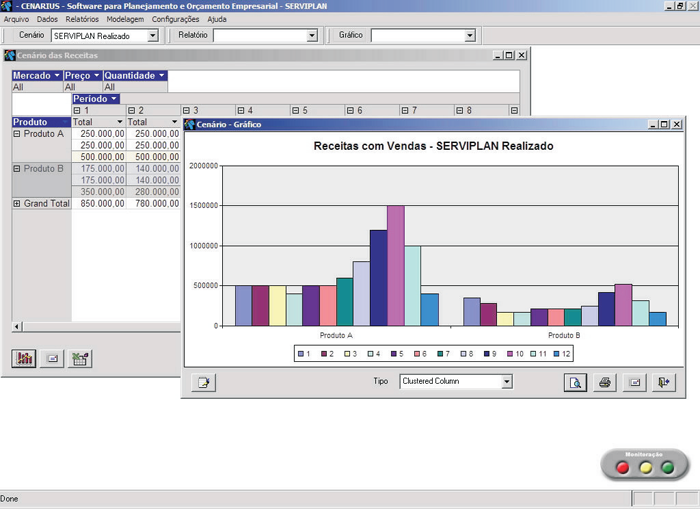Screen dimensions: 700x509
Task: Click the envelope icon button in the Cenário das Receitas window
Action: click(52, 358)
